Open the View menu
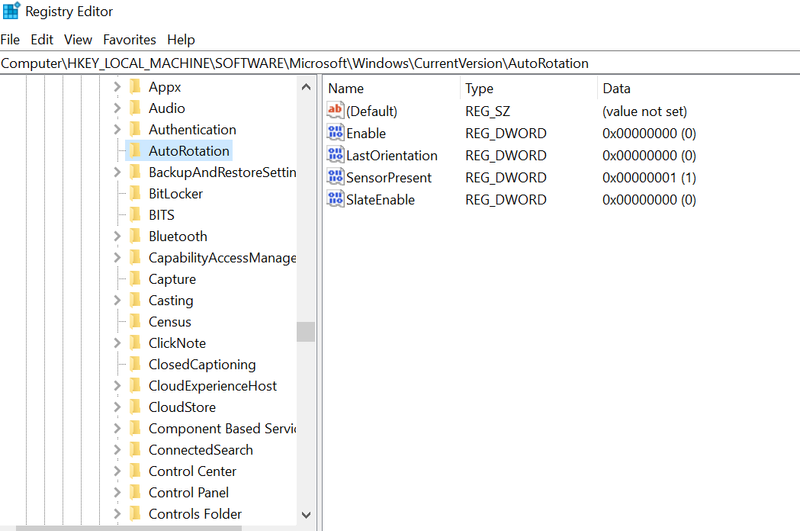Image resolution: width=800 pixels, height=531 pixels. (x=78, y=40)
